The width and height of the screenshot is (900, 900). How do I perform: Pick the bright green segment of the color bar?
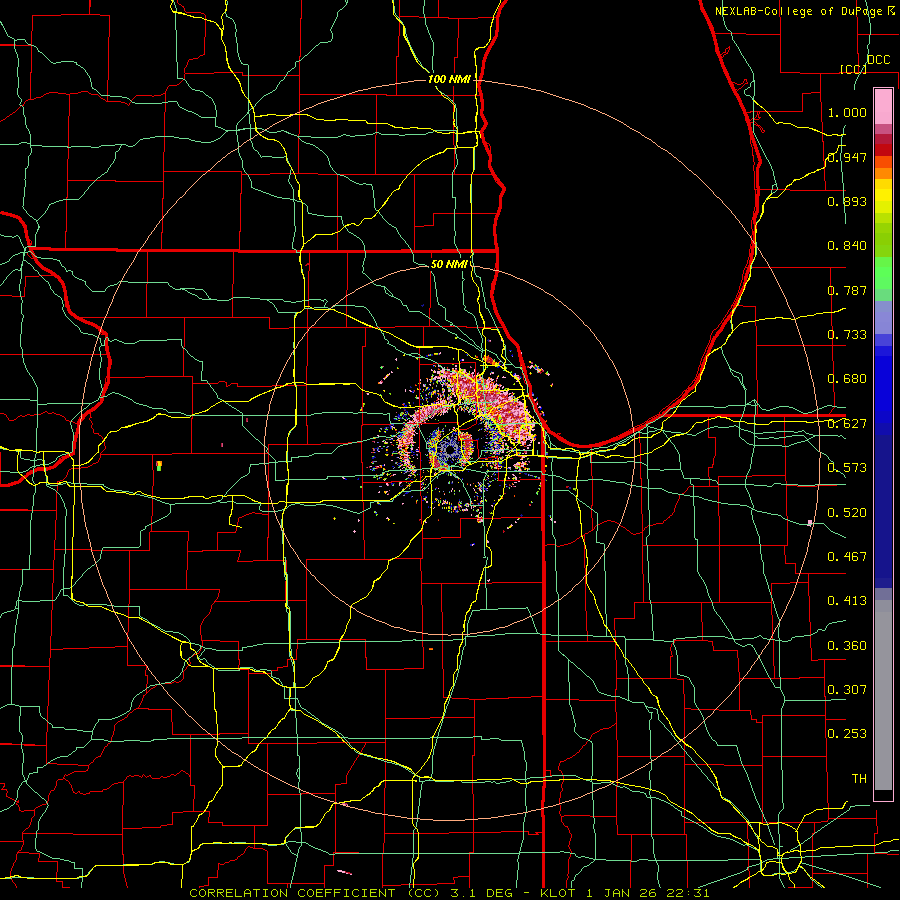pos(883,273)
